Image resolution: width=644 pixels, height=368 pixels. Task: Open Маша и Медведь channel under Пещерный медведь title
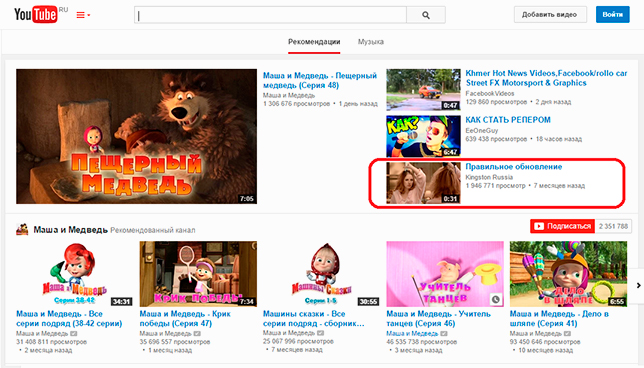pyautogui.click(x=289, y=95)
